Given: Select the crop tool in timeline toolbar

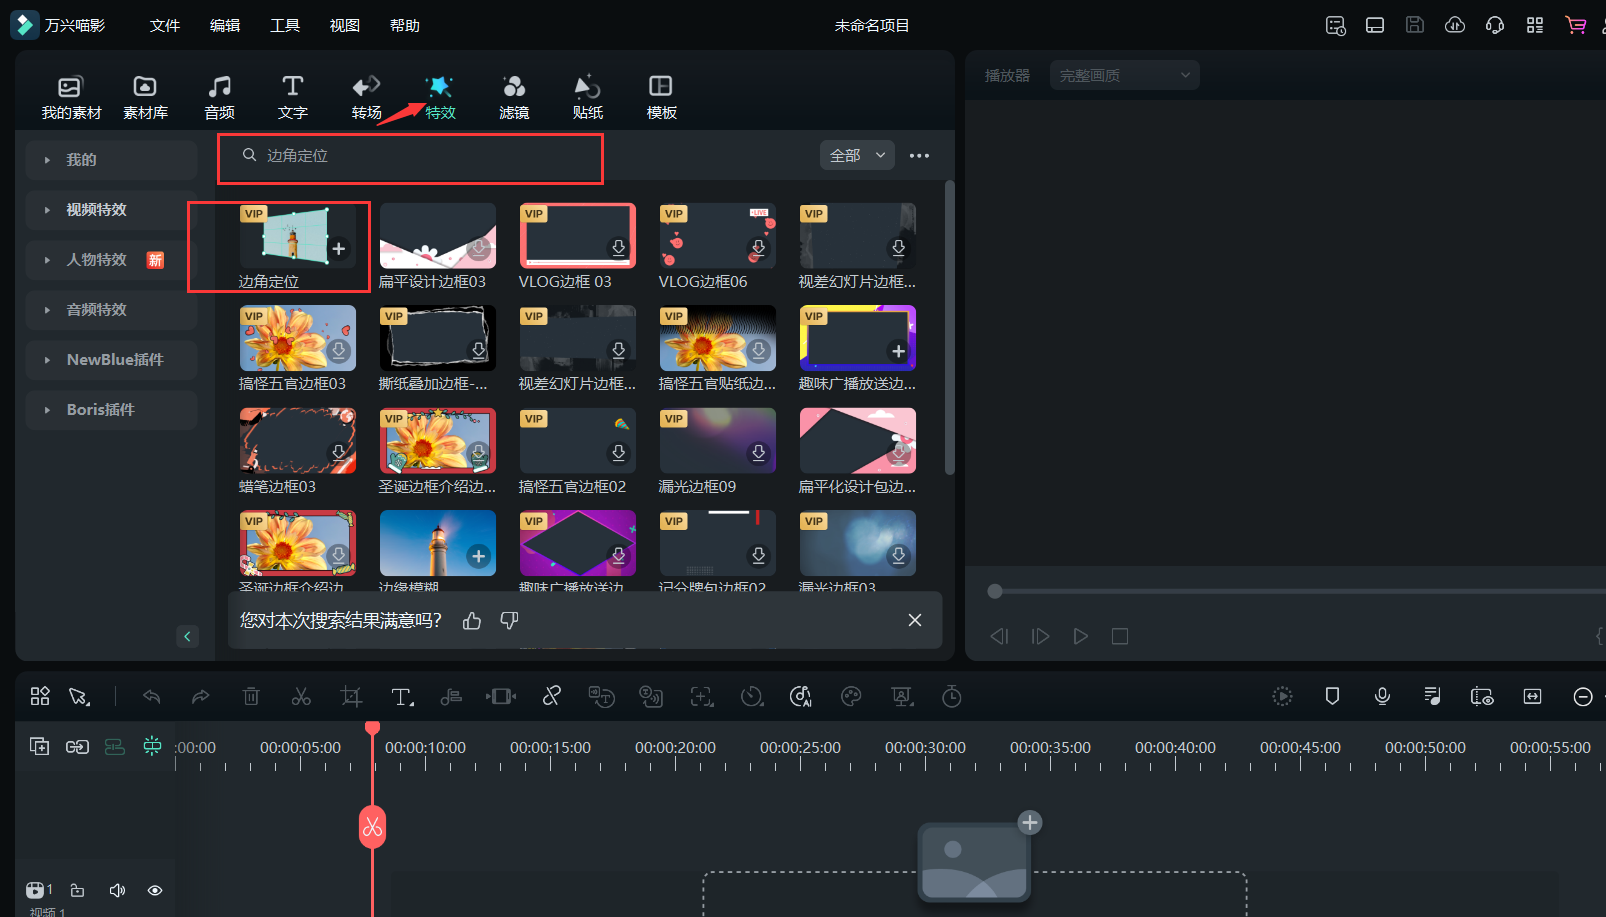Looking at the screenshot, I should tap(351, 697).
